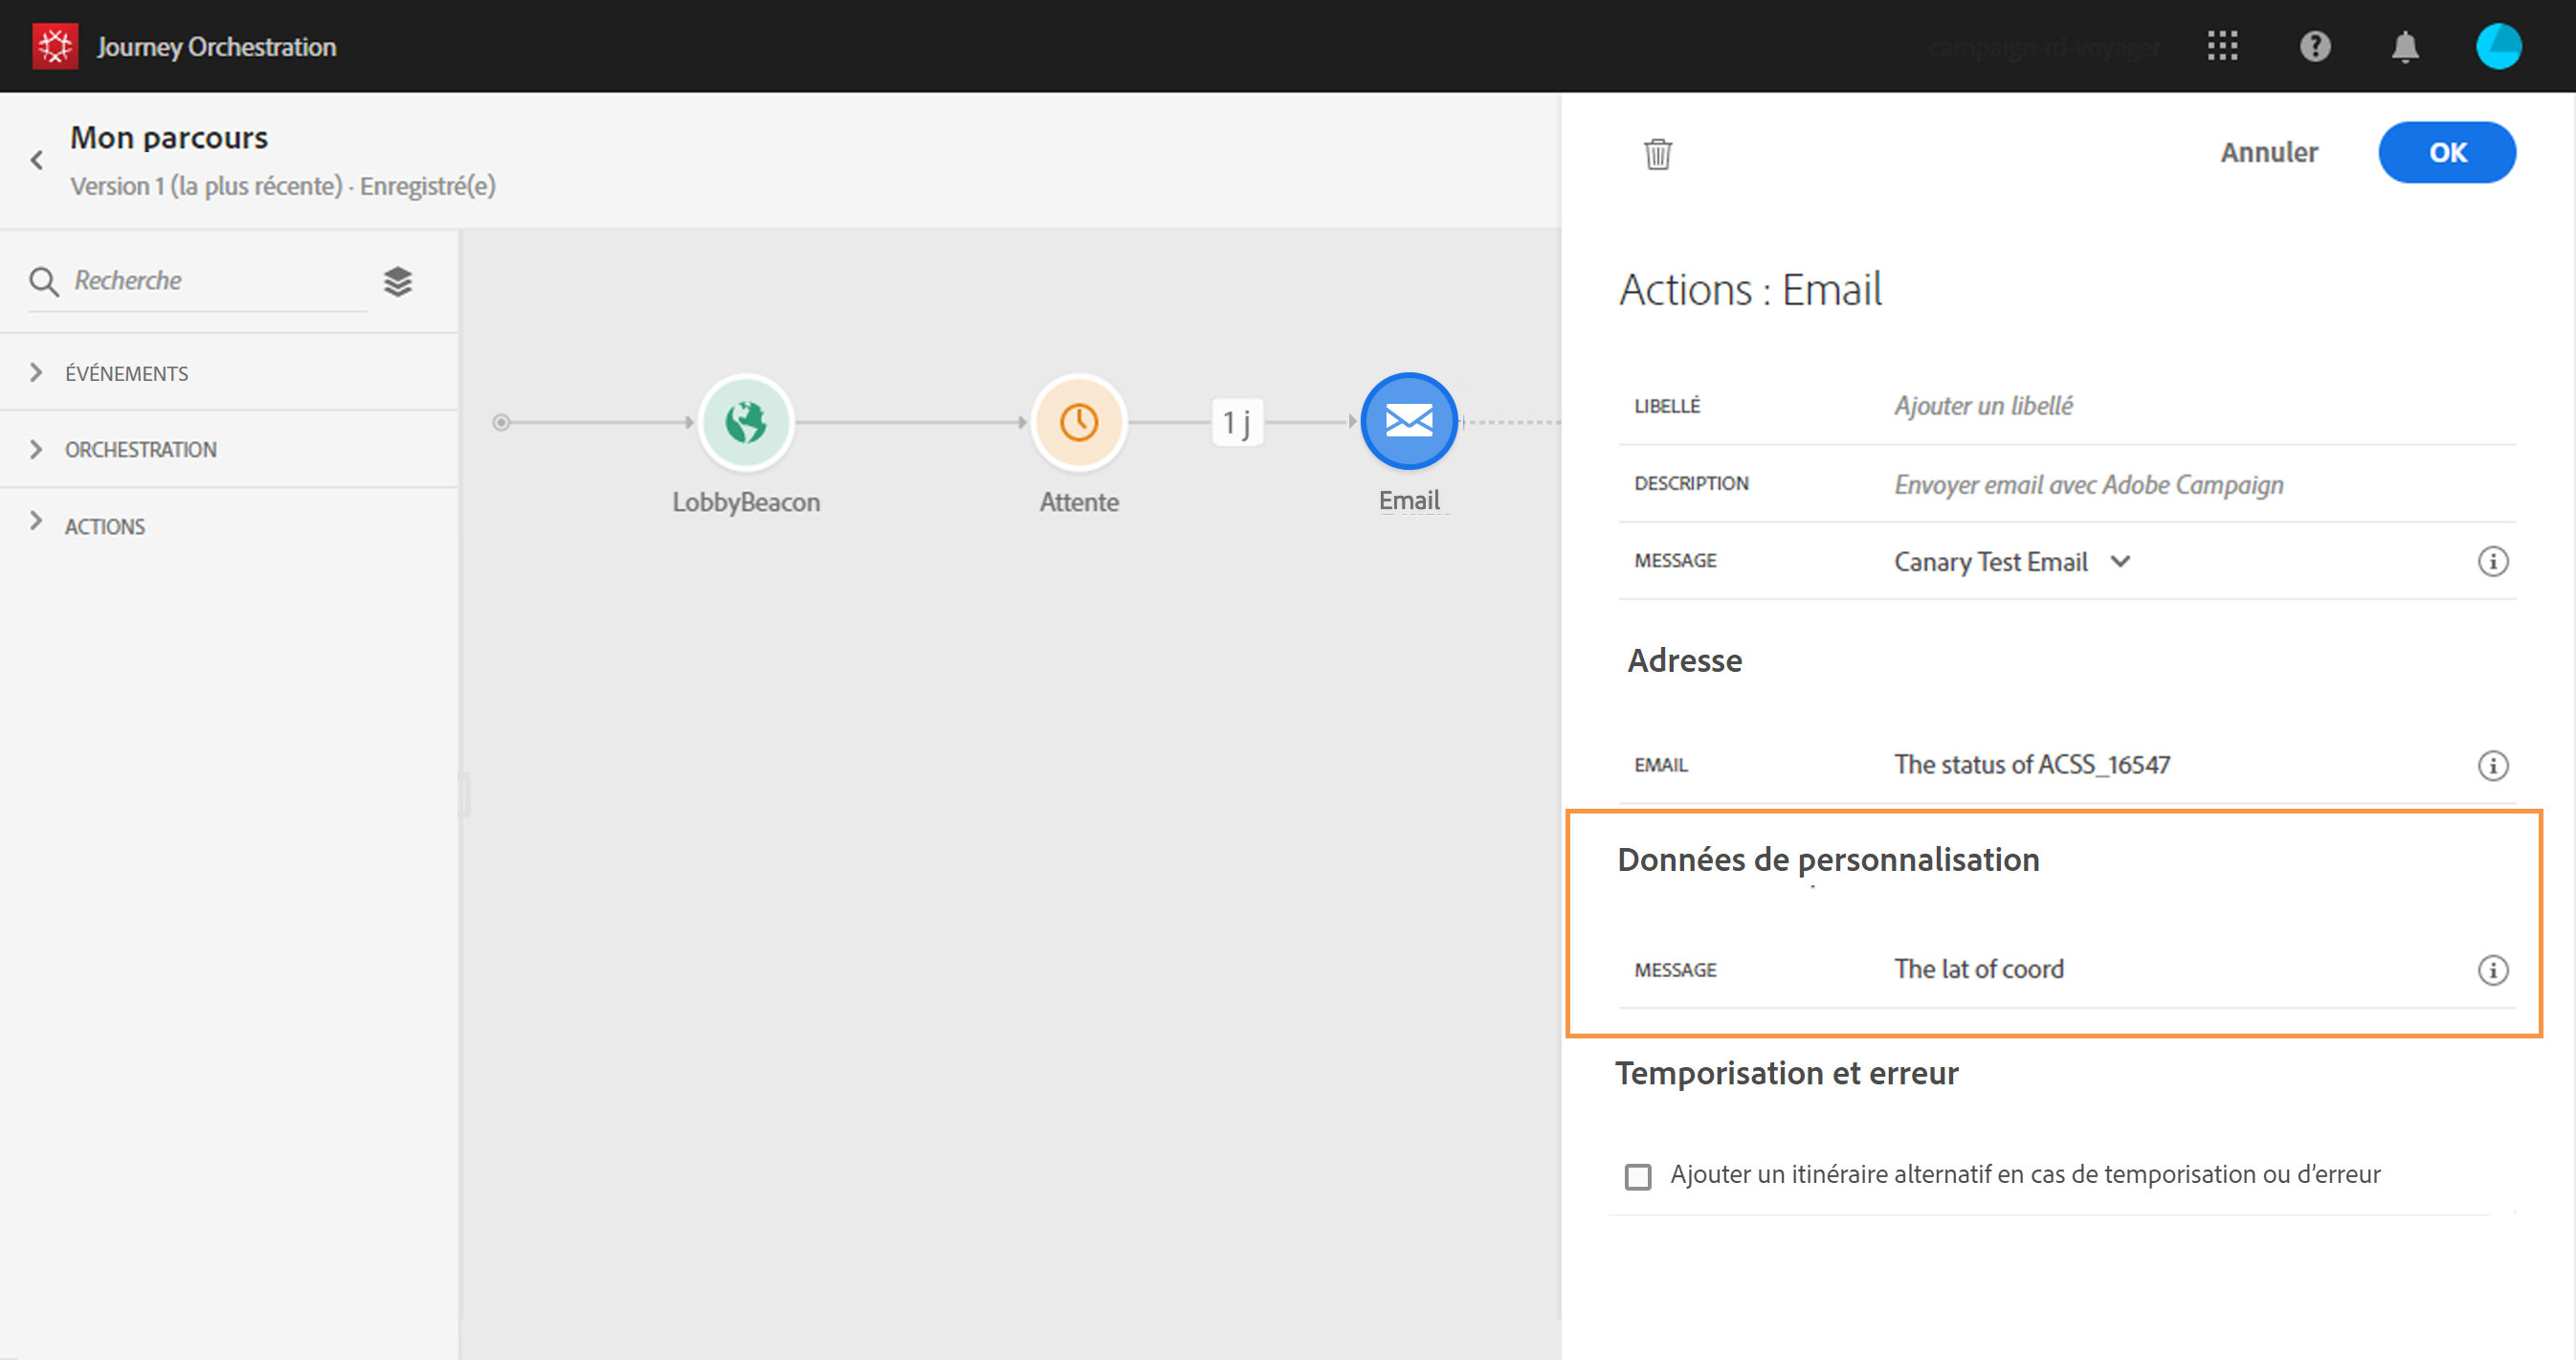Select the Attente wait clock node
Screen dimensions: 2576x1360
coord(1078,422)
